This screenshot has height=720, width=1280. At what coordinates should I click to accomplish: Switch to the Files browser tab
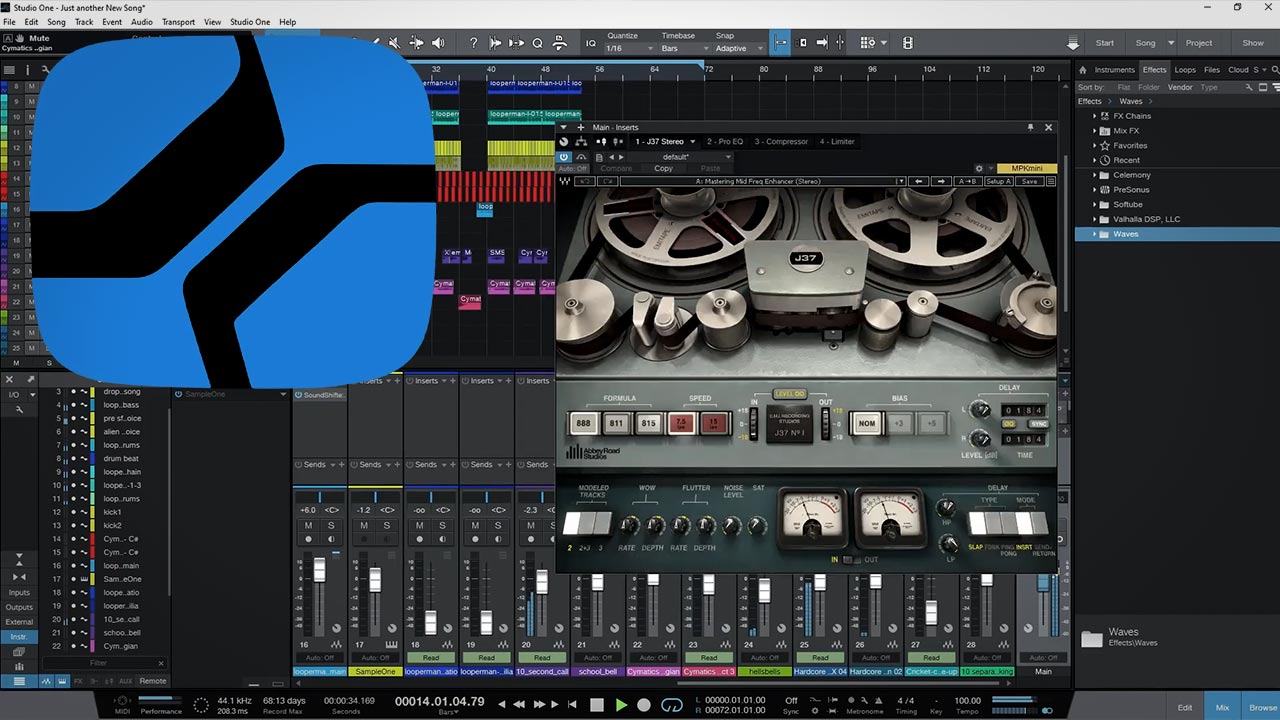pyautogui.click(x=1212, y=70)
